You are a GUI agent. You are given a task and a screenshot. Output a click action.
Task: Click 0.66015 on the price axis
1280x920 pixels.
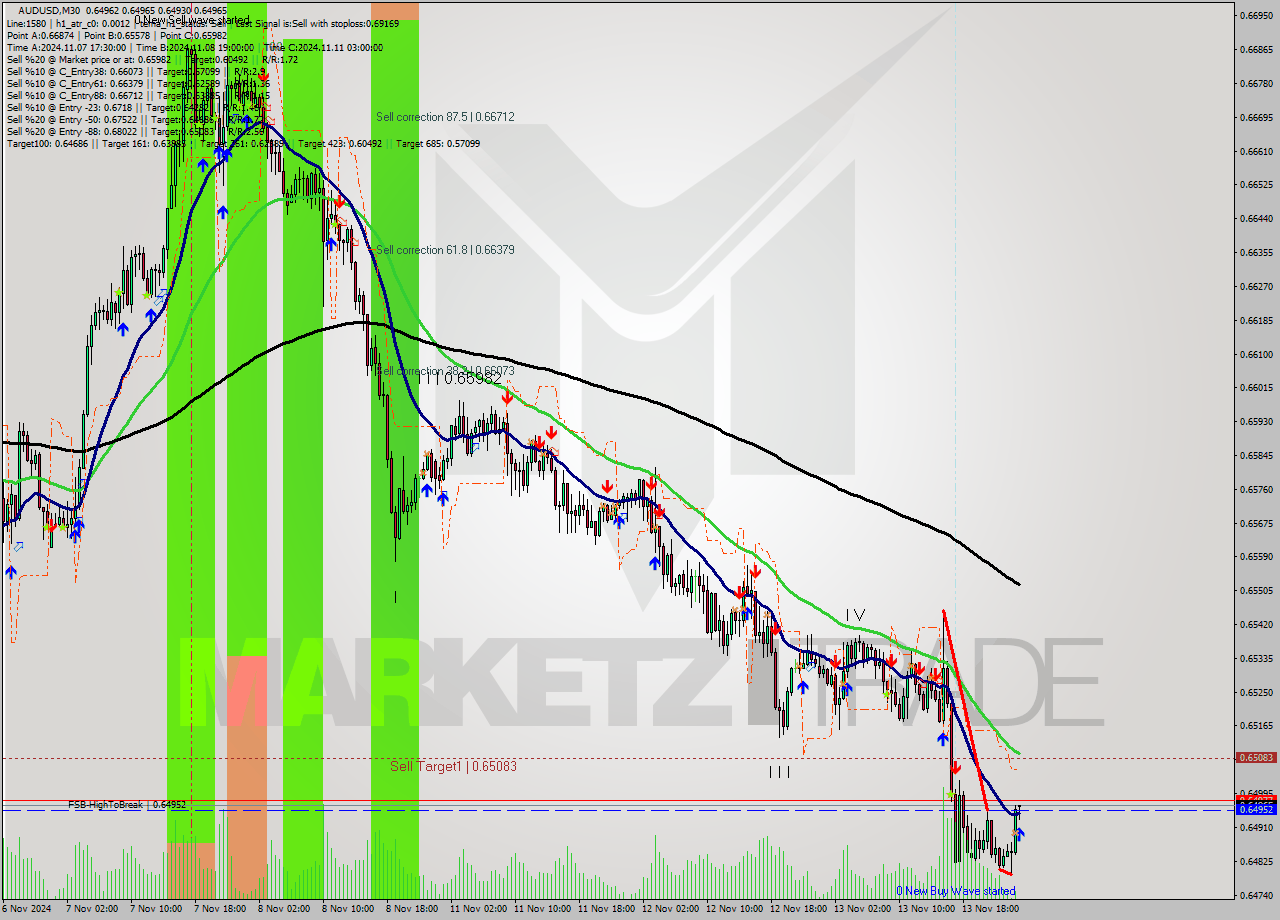coord(1257,387)
